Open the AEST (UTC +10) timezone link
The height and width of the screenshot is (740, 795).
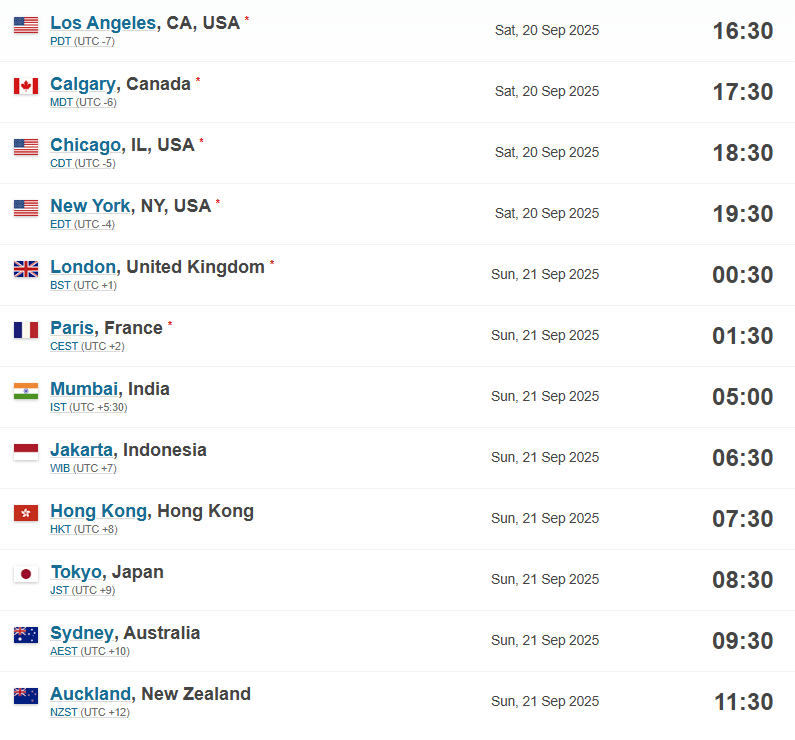click(90, 651)
